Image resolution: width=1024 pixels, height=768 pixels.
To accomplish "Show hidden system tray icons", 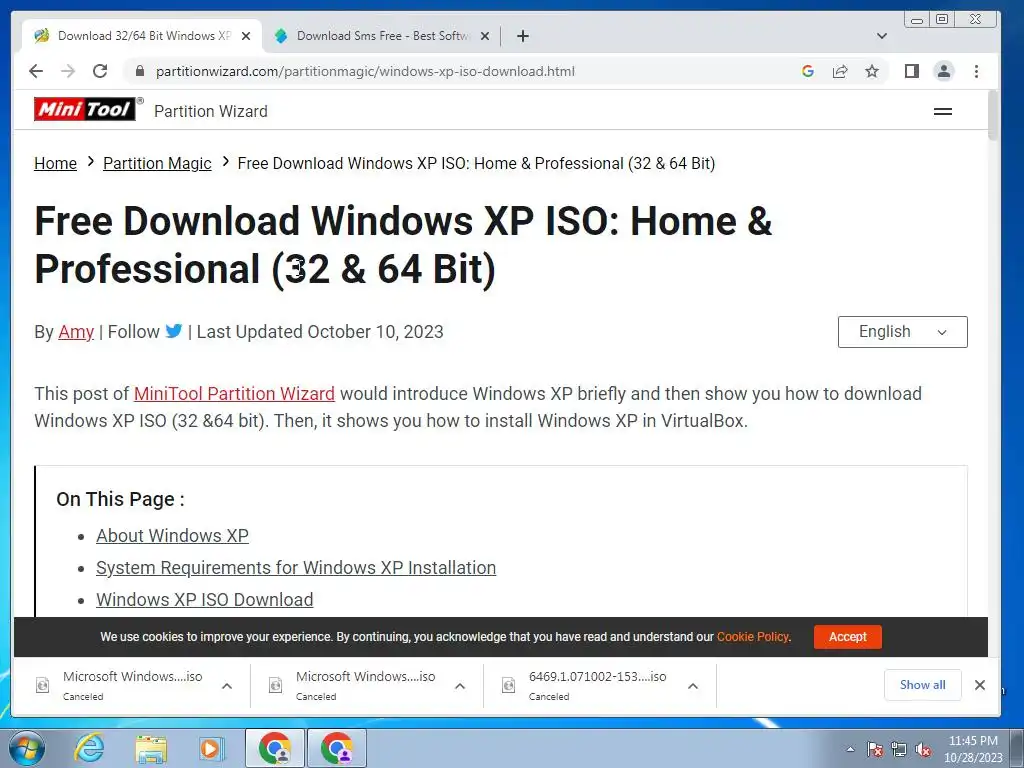I will (x=850, y=749).
